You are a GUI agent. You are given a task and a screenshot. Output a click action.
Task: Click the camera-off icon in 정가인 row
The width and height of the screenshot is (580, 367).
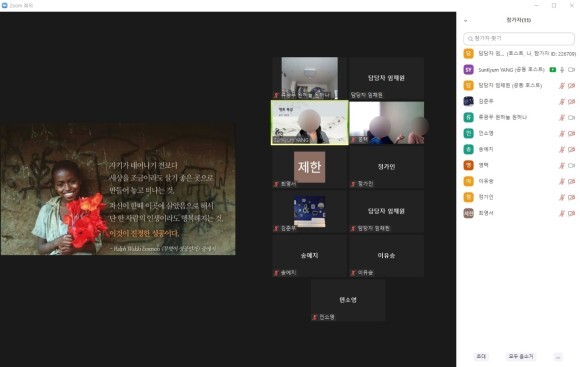click(x=571, y=197)
